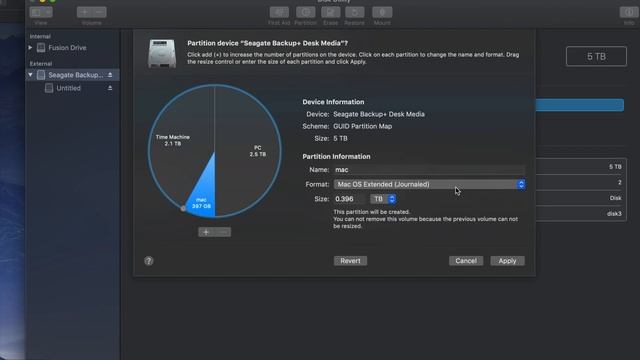640x360 pixels.
Task: Click the remove Volume minus toolbar button
Action: (99, 12)
